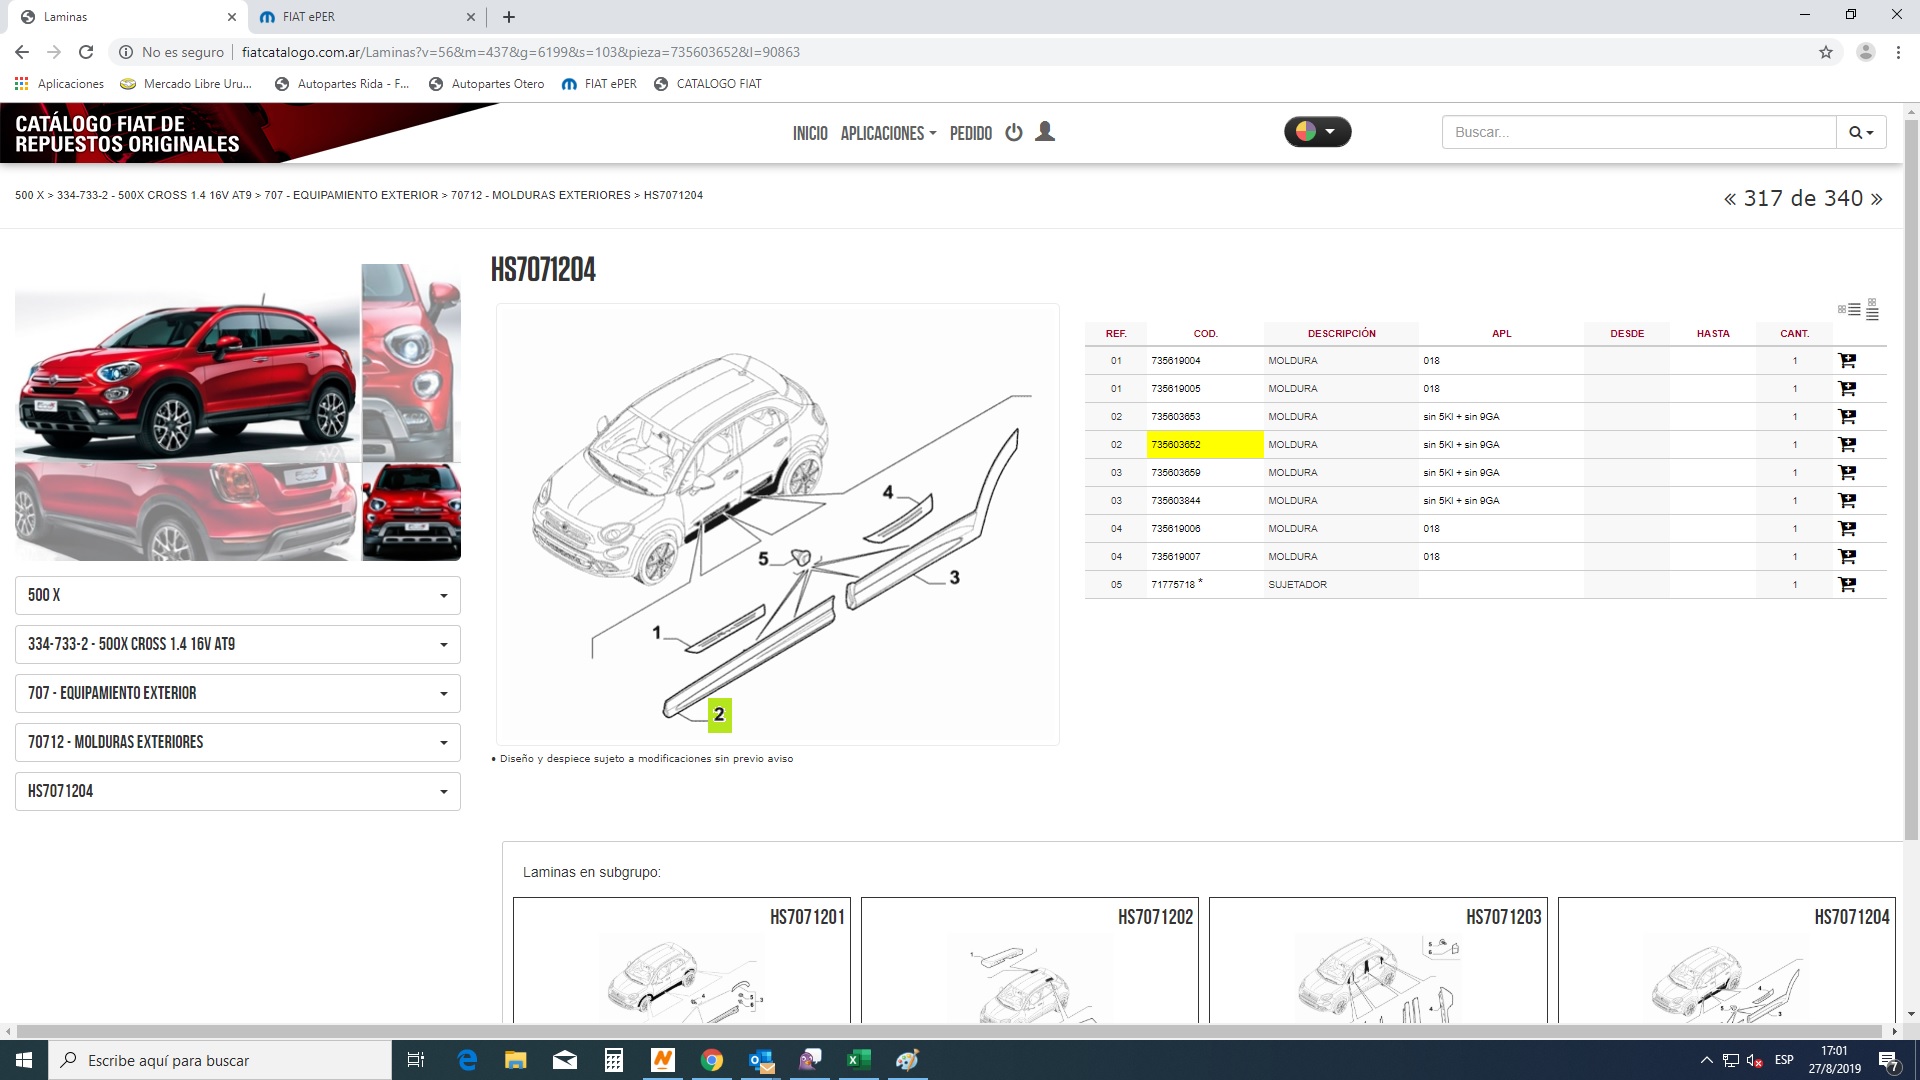Go to INICIO in the navbar
This screenshot has width=1920, height=1080.
[810, 133]
